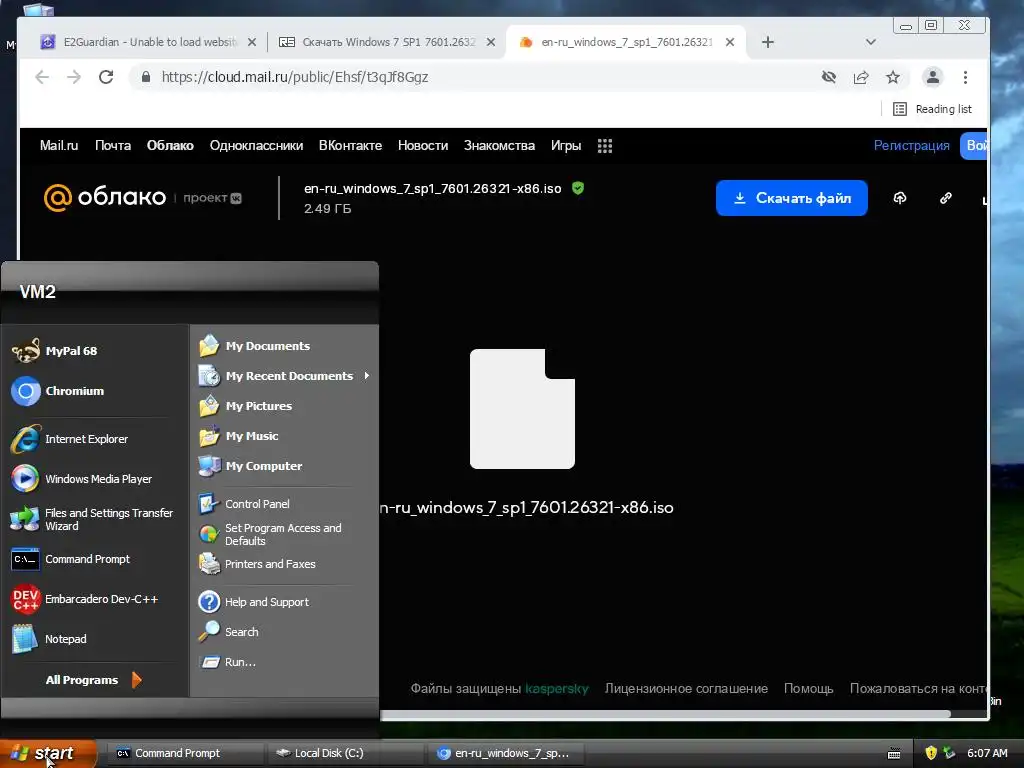Image resolution: width=1024 pixels, height=768 pixels.
Task: Select the en-ru_windows_7_sp1 active tab
Action: click(626, 42)
